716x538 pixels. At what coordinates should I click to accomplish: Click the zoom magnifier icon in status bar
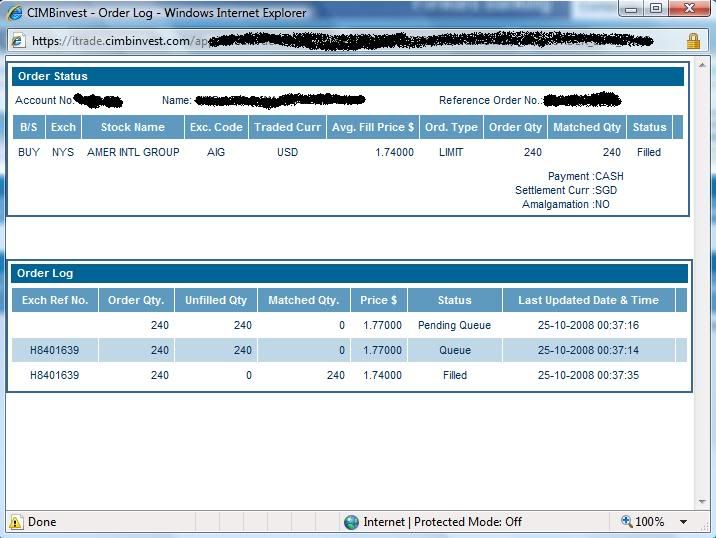coord(627,522)
